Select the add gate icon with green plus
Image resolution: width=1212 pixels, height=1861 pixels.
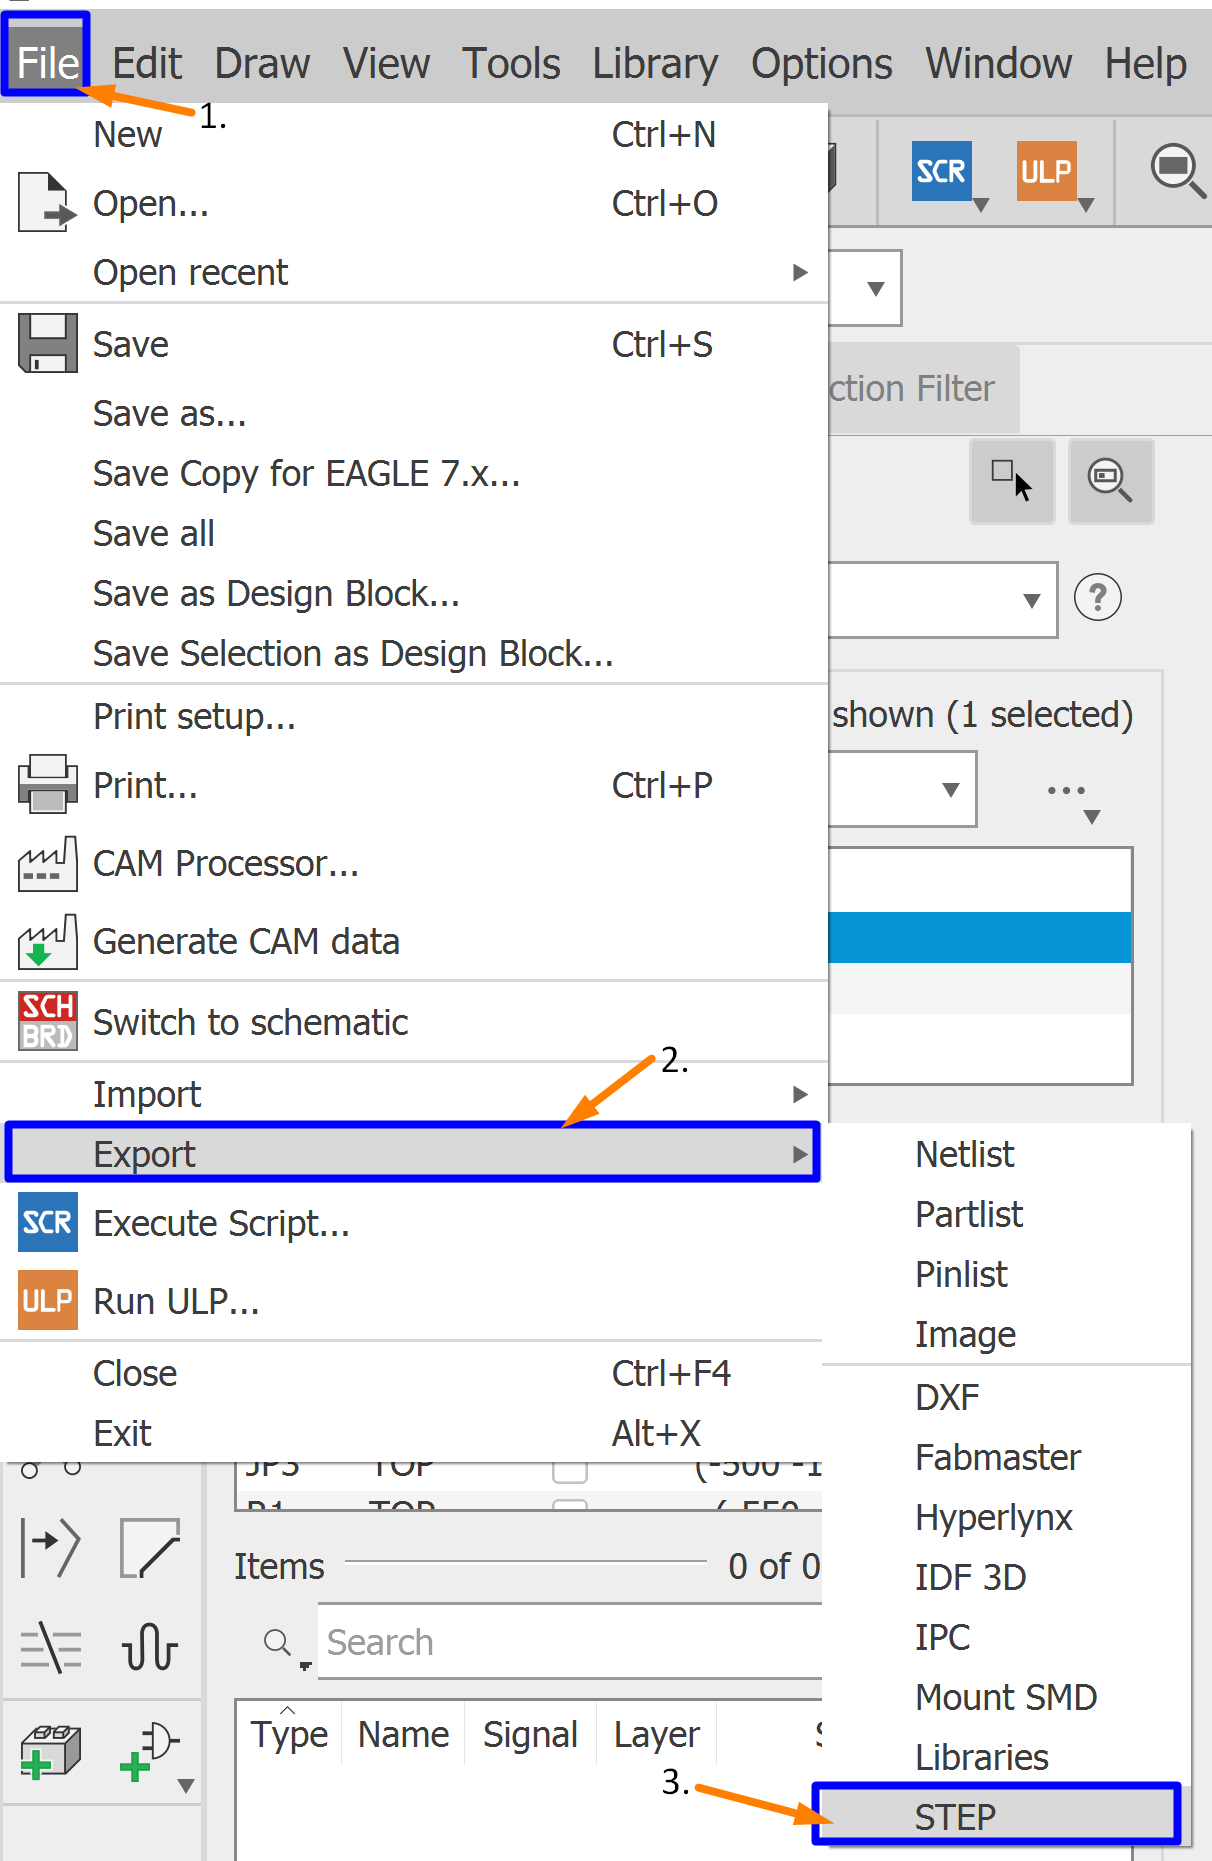[150, 1751]
